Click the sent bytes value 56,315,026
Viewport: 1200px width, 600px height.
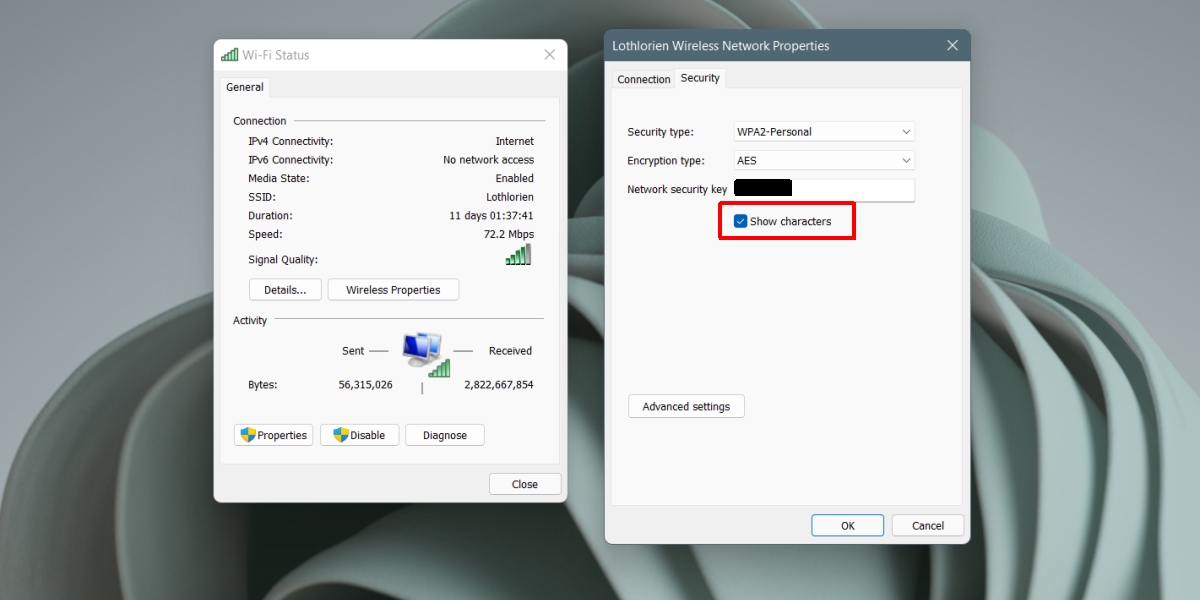click(x=366, y=385)
